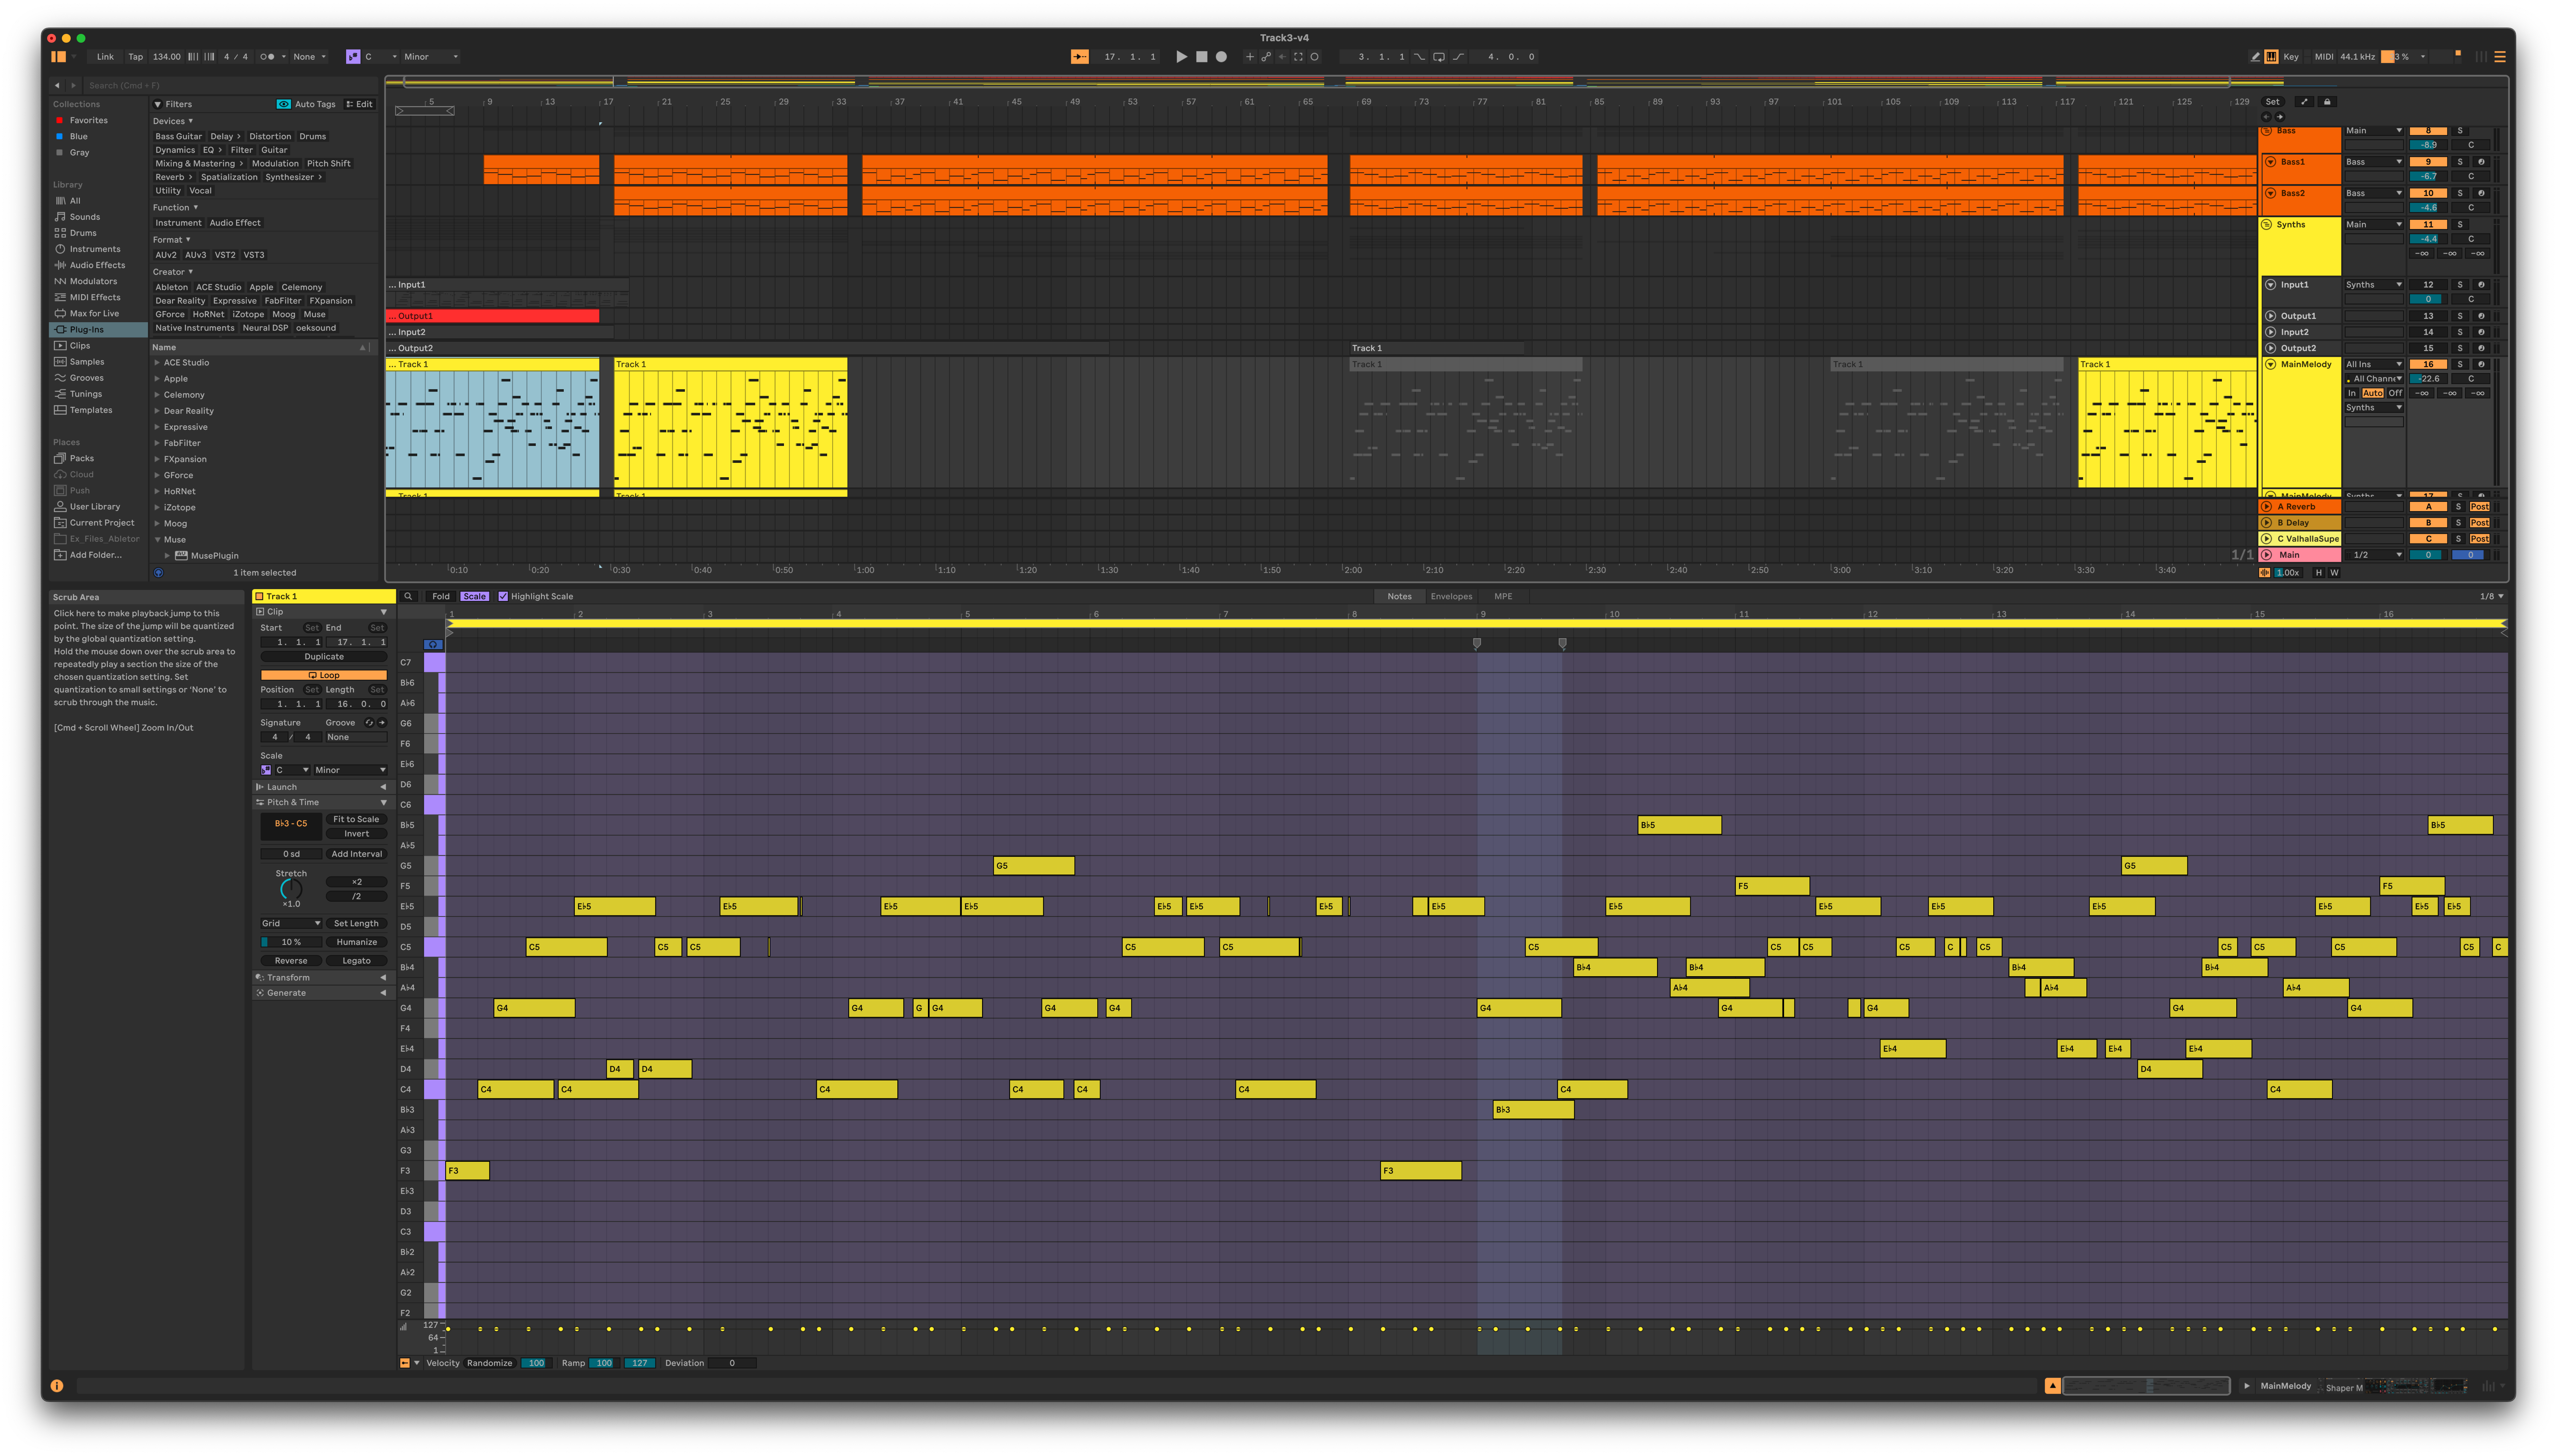Solo the B Delay return track

click(2459, 523)
